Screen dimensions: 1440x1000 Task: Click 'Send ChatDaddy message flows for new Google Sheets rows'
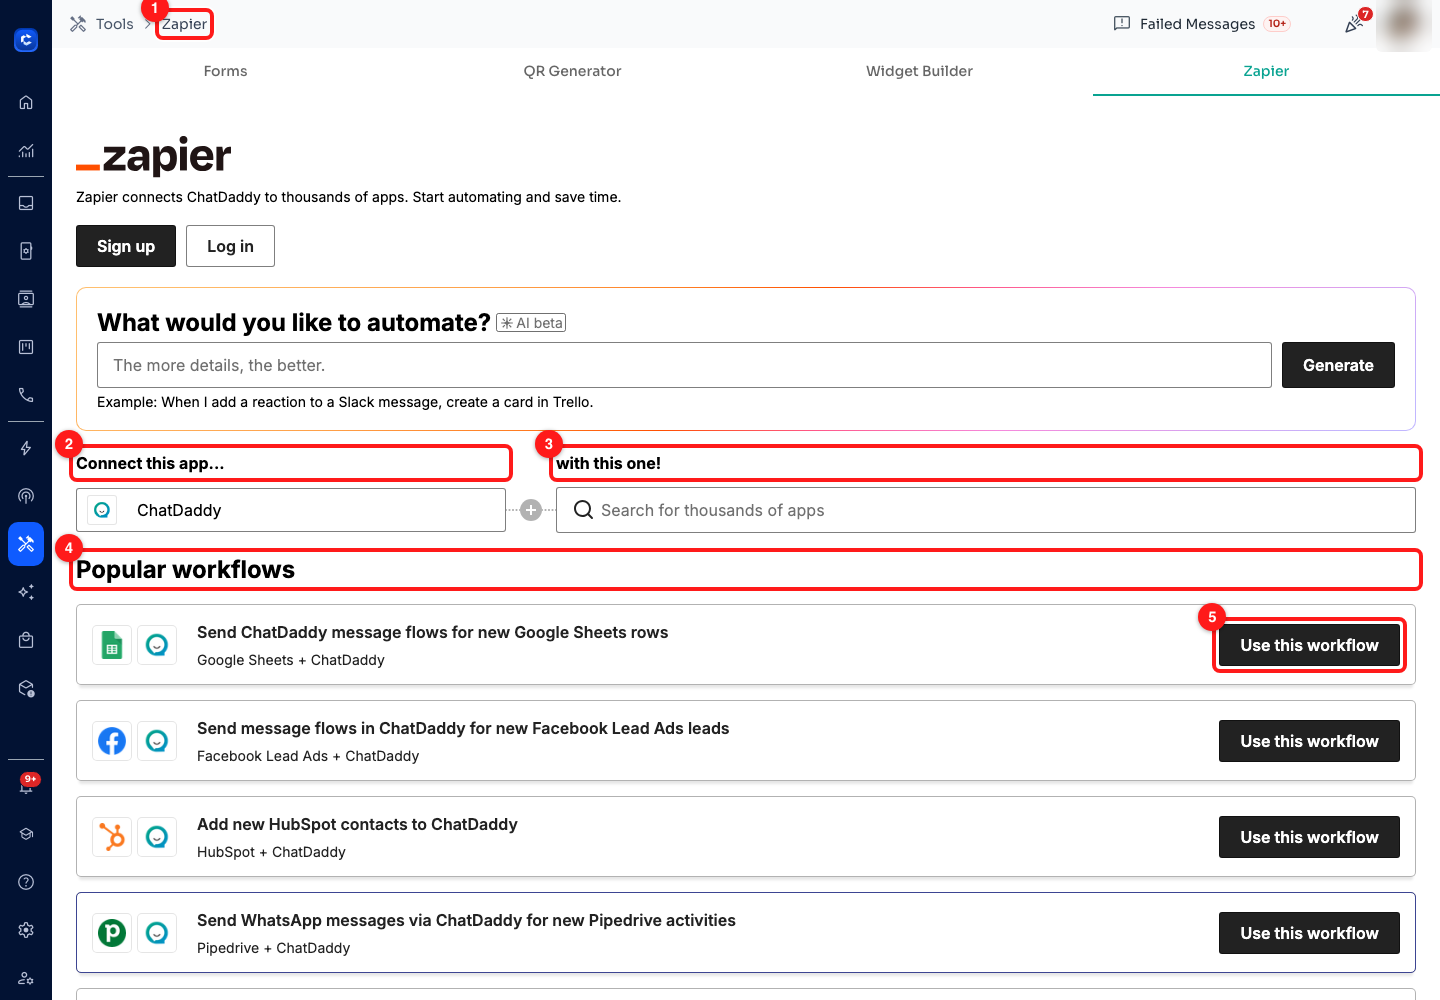click(432, 632)
